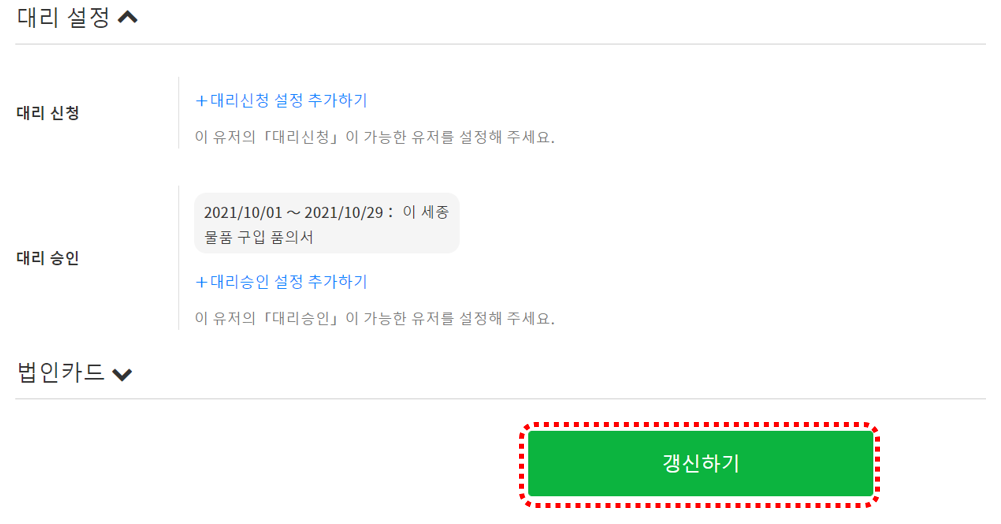Screen dimensions: 1001x524
Task: Click the up-arrow icon beside 대리 설정
Action: (x=127, y=18)
